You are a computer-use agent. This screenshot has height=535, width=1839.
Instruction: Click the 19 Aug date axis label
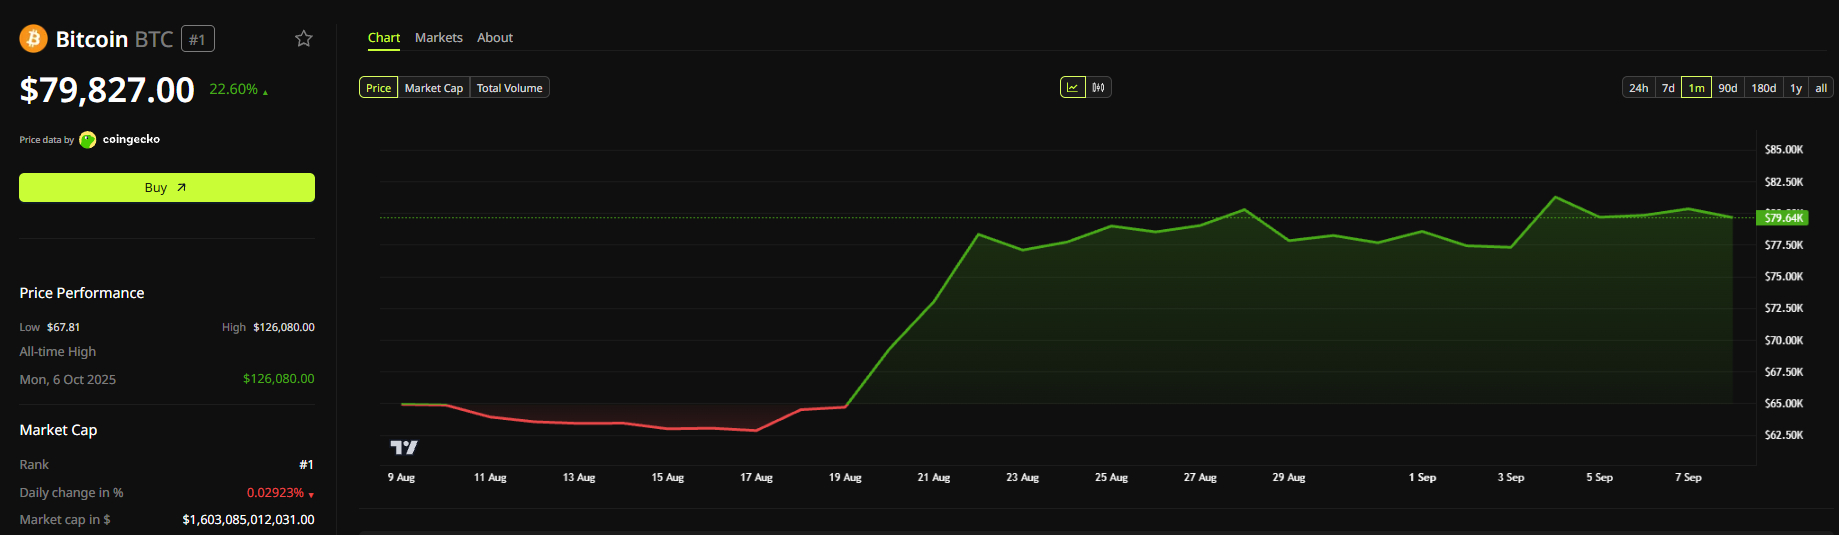845,478
